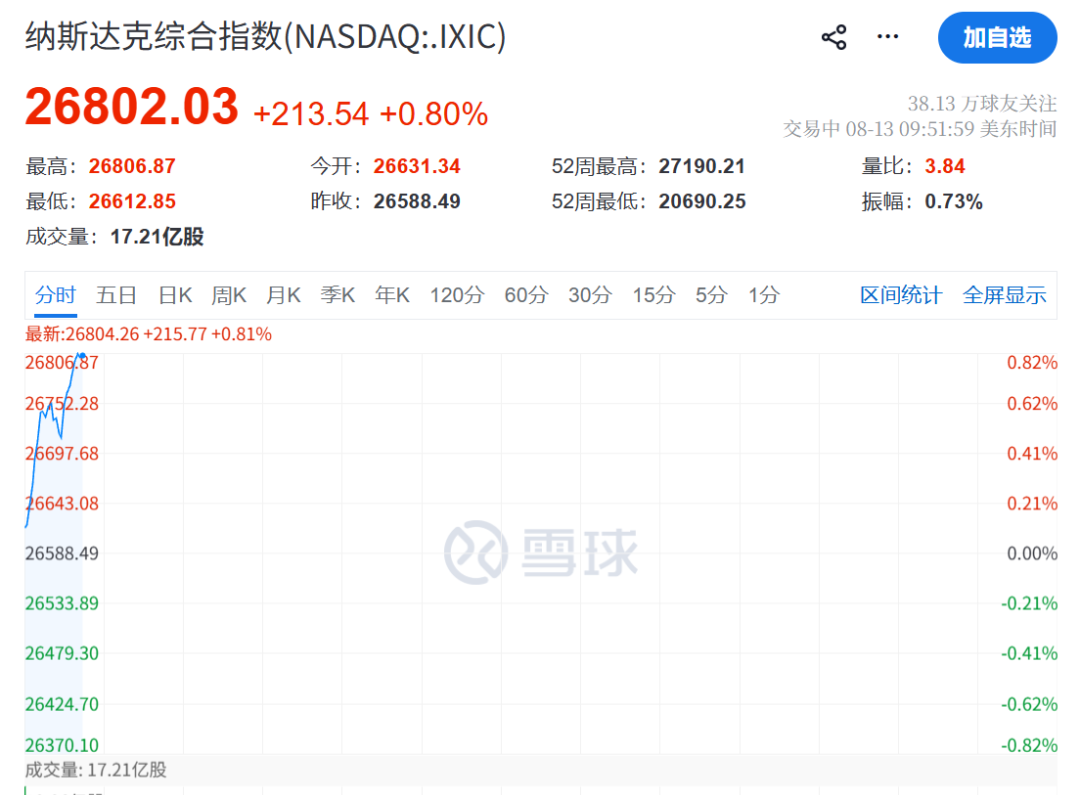Select the 分时 chart tab
1080x795 pixels.
coord(55,295)
